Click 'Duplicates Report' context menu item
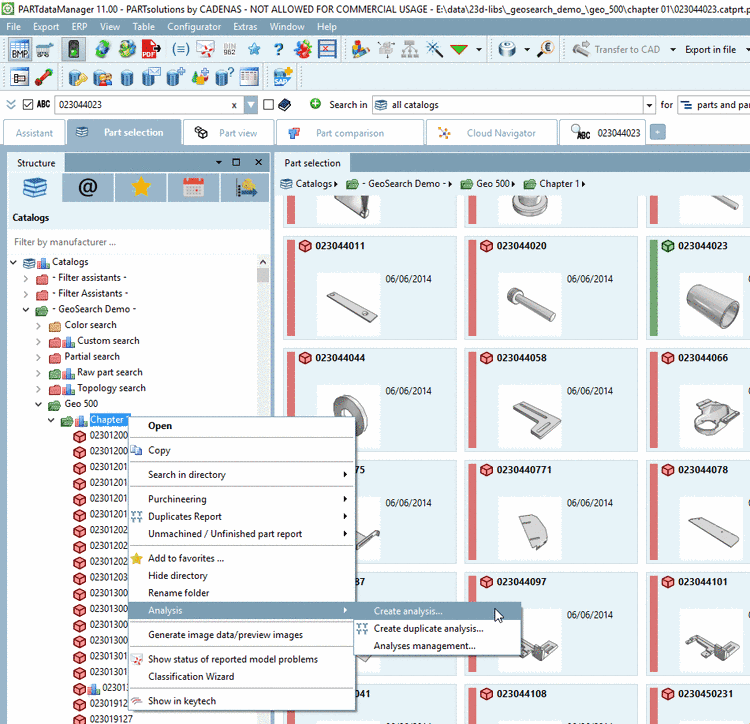 pos(242,516)
